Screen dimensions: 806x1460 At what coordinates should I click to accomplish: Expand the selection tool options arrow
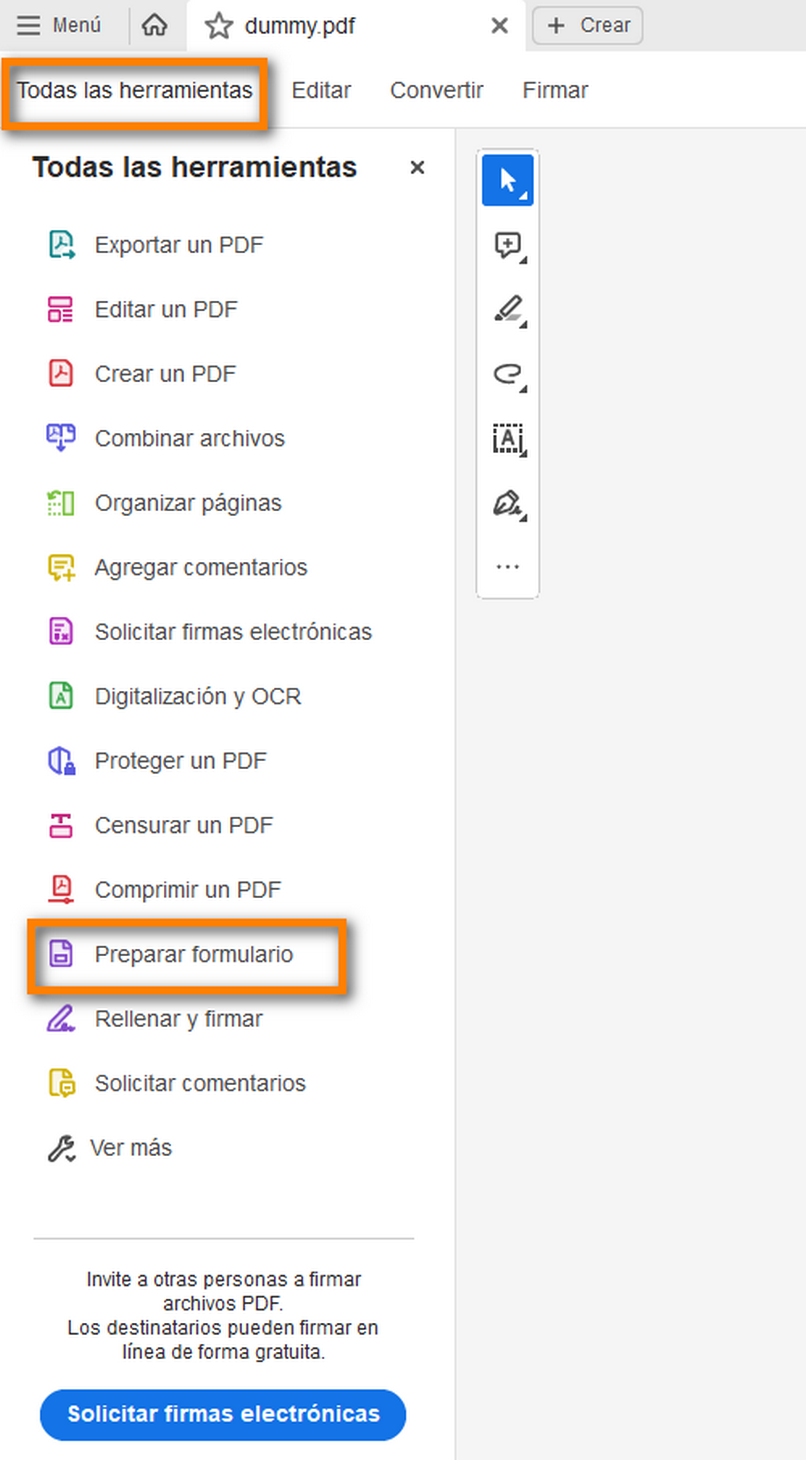(x=522, y=195)
